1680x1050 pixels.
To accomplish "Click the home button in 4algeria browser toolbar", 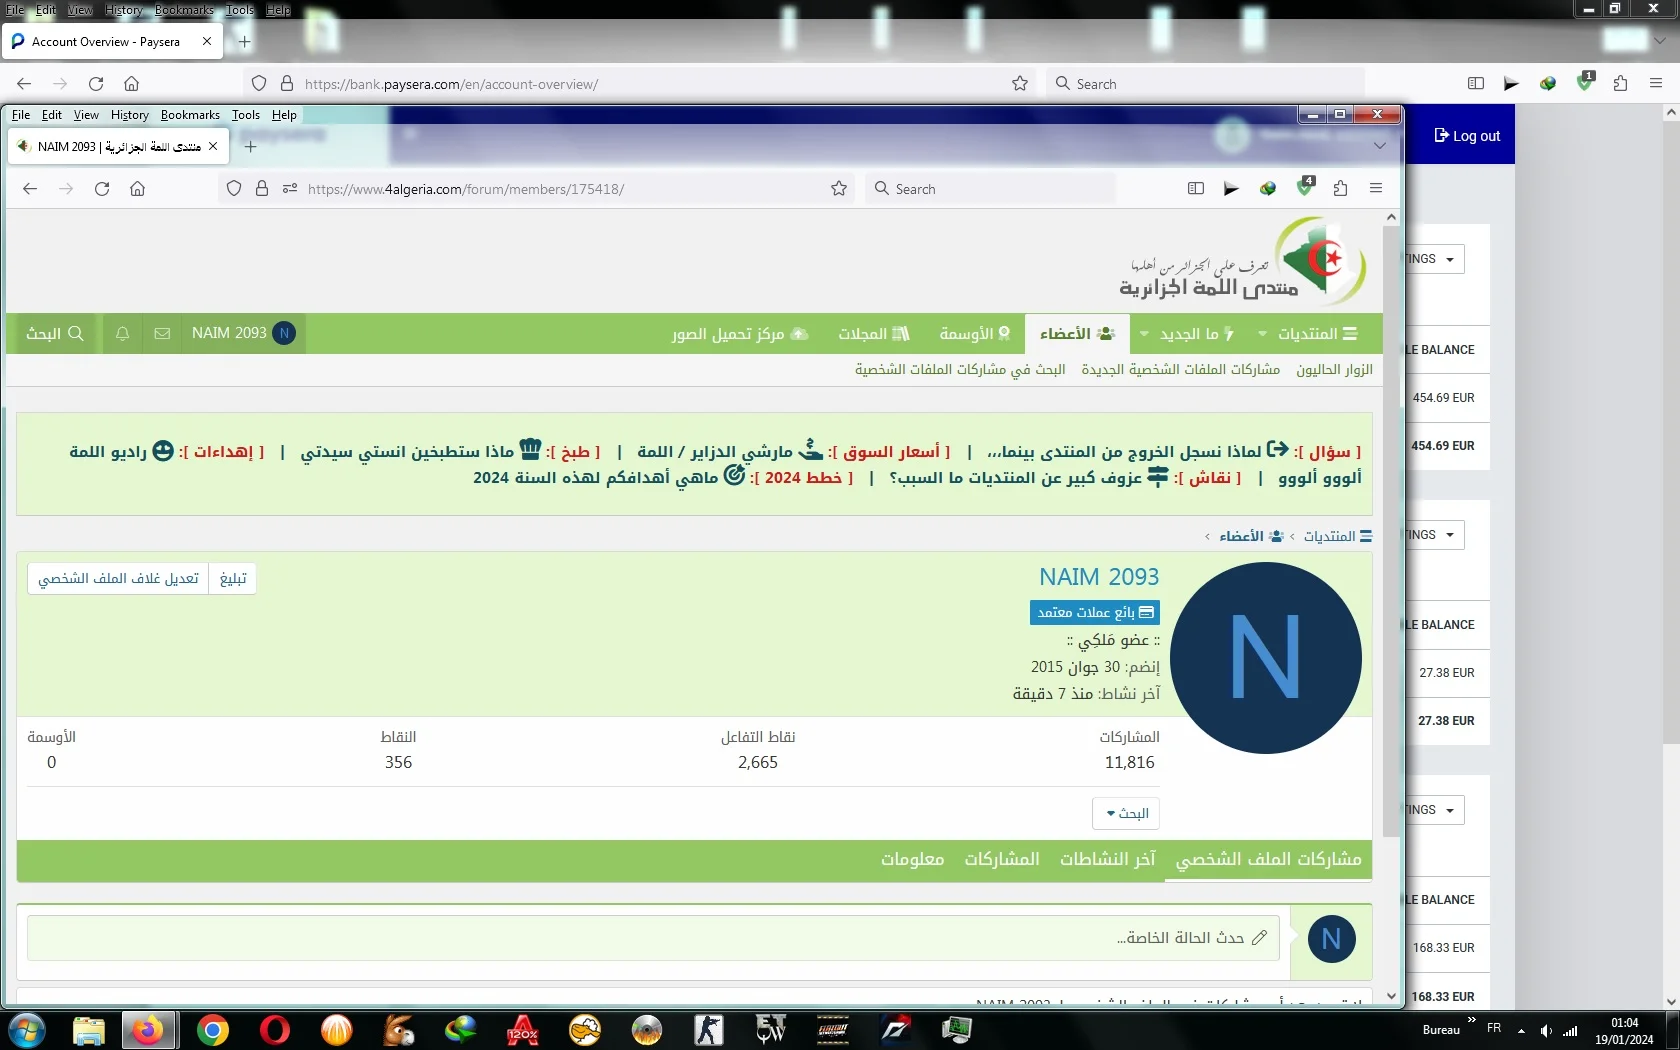I will [x=138, y=189].
